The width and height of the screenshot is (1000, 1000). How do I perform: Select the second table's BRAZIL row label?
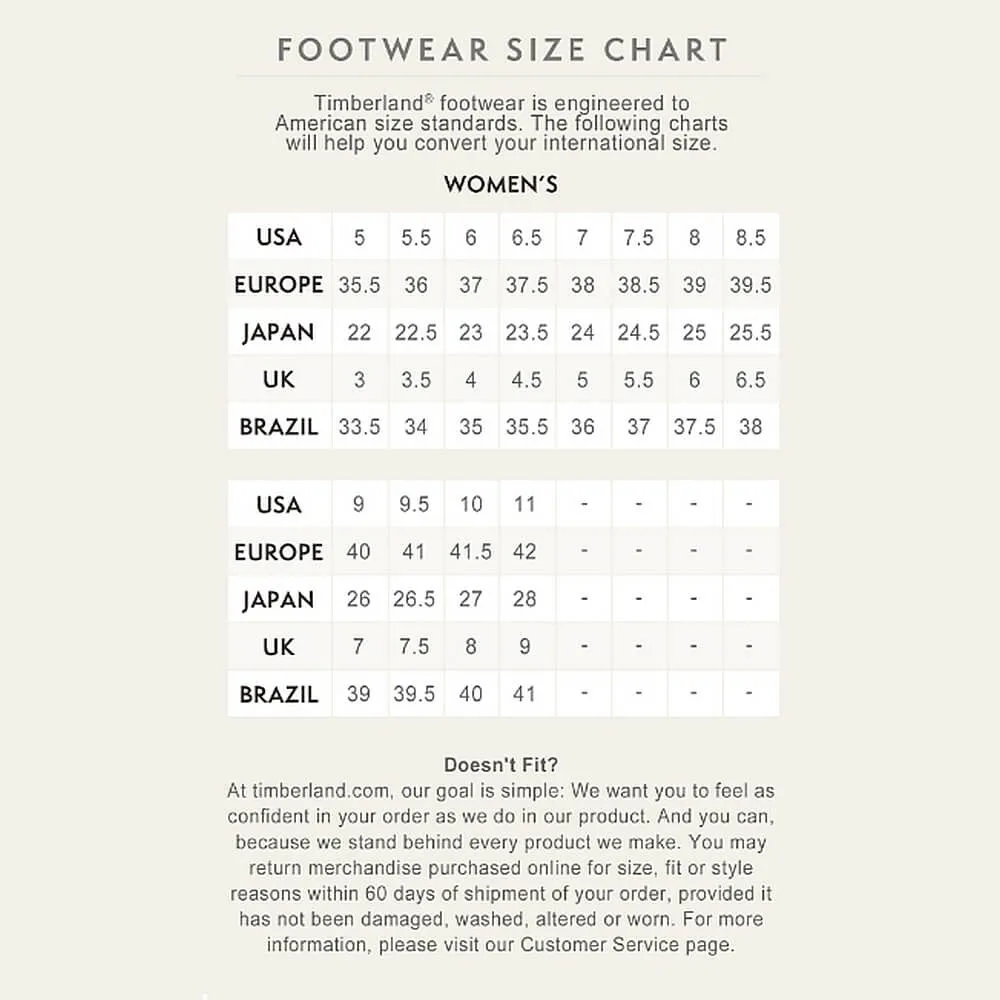pos(279,694)
